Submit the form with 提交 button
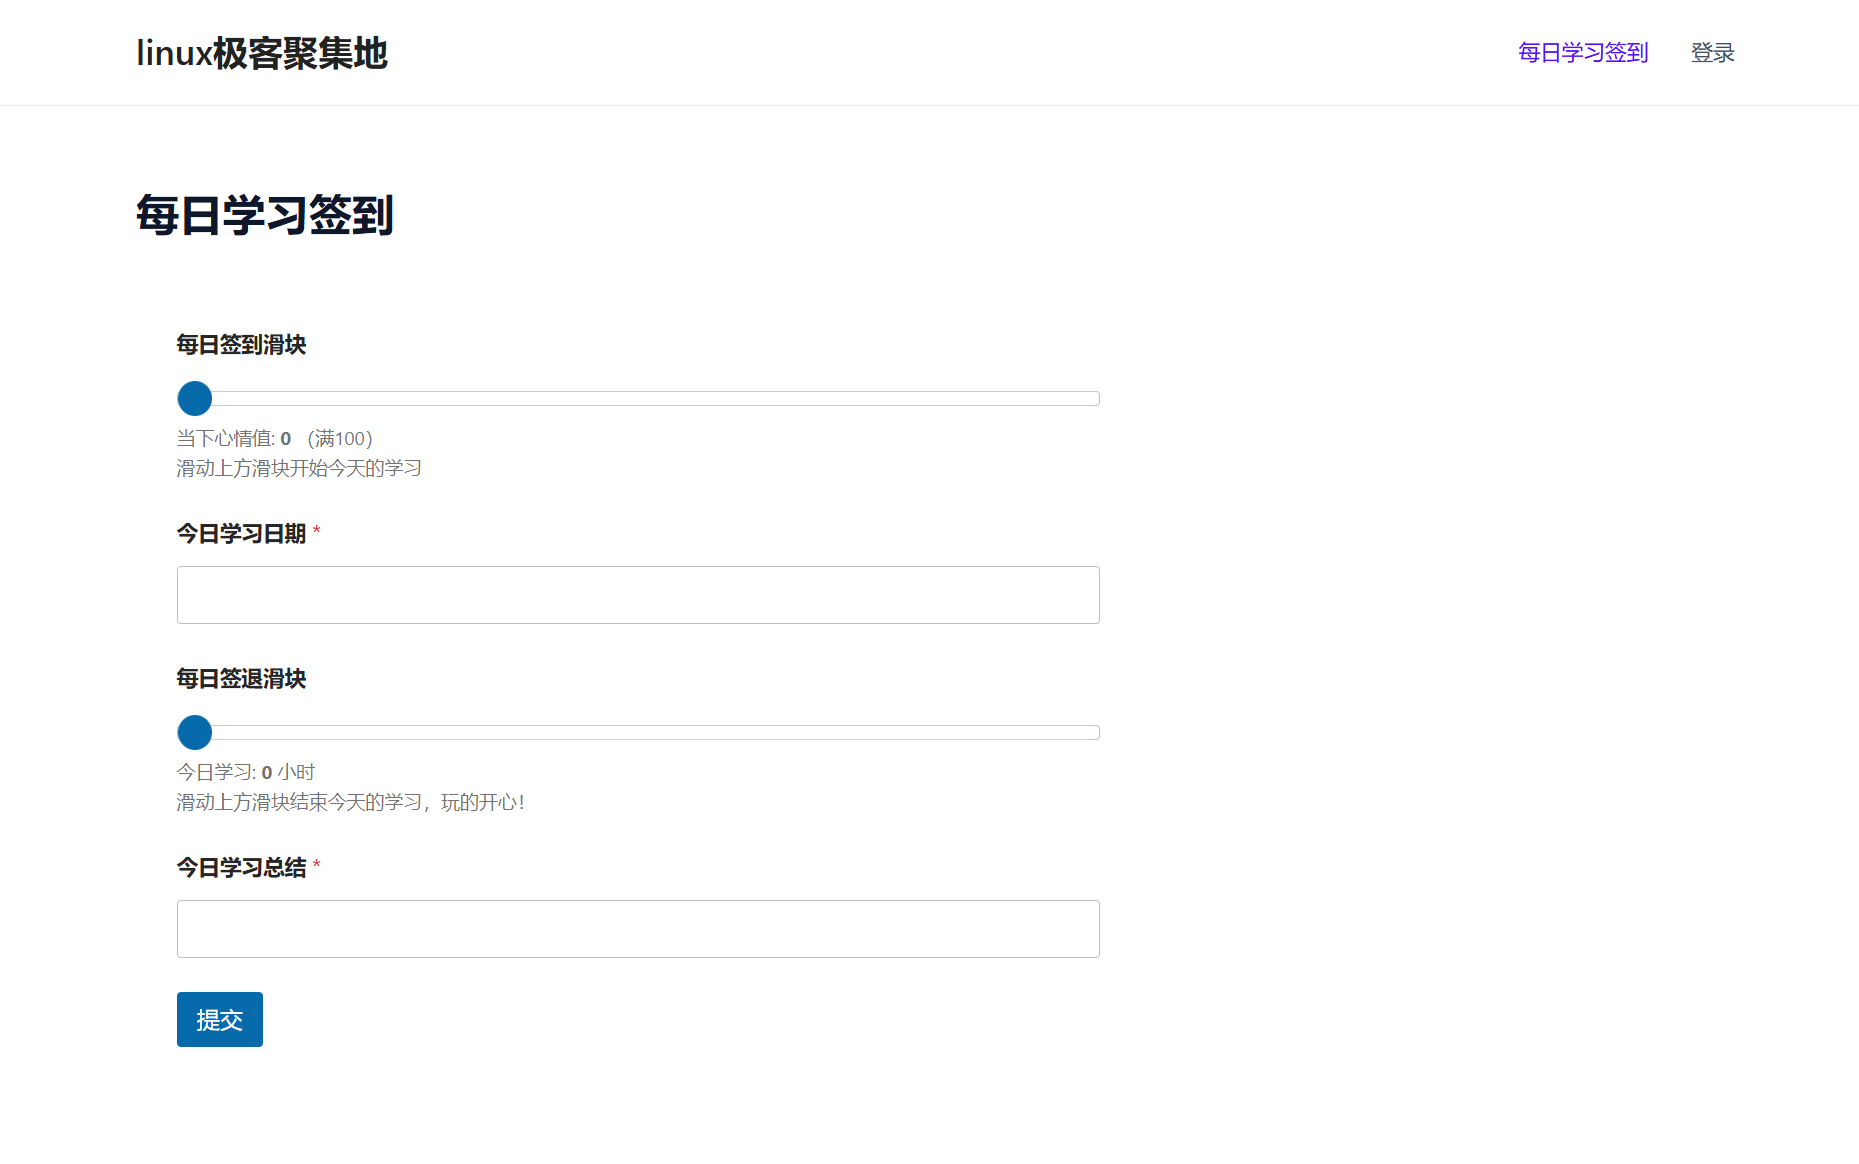 click(220, 1019)
